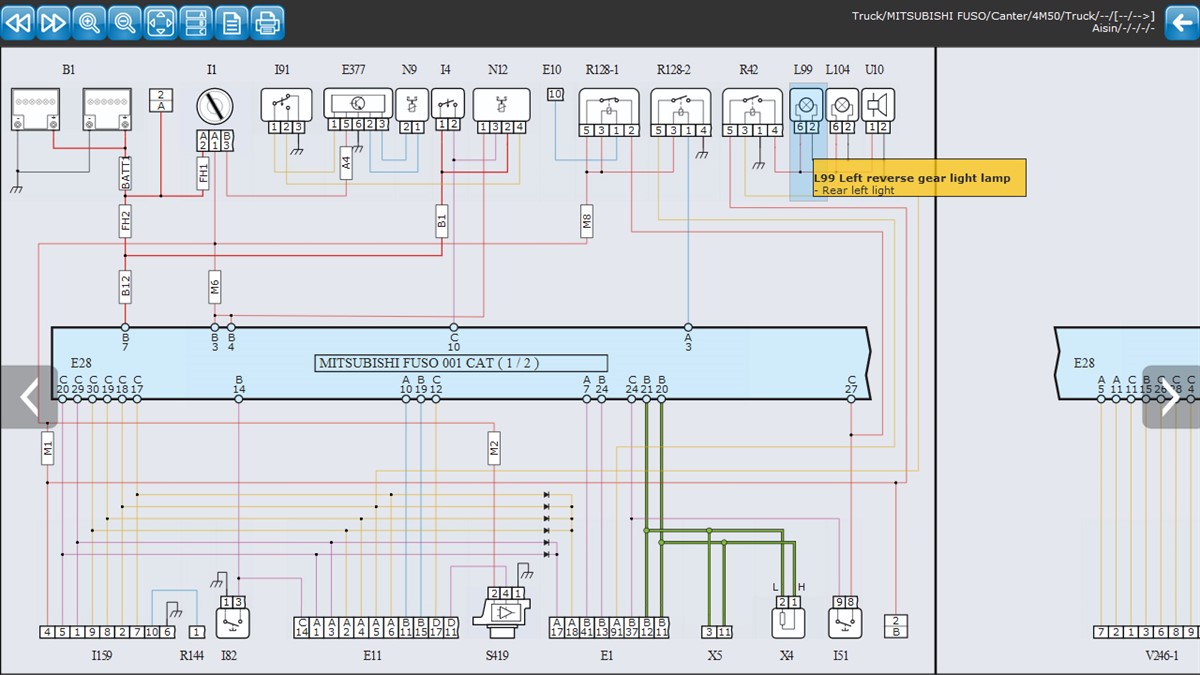
Task: Click the U10 horn/speaker component symbol
Action: 878,110
